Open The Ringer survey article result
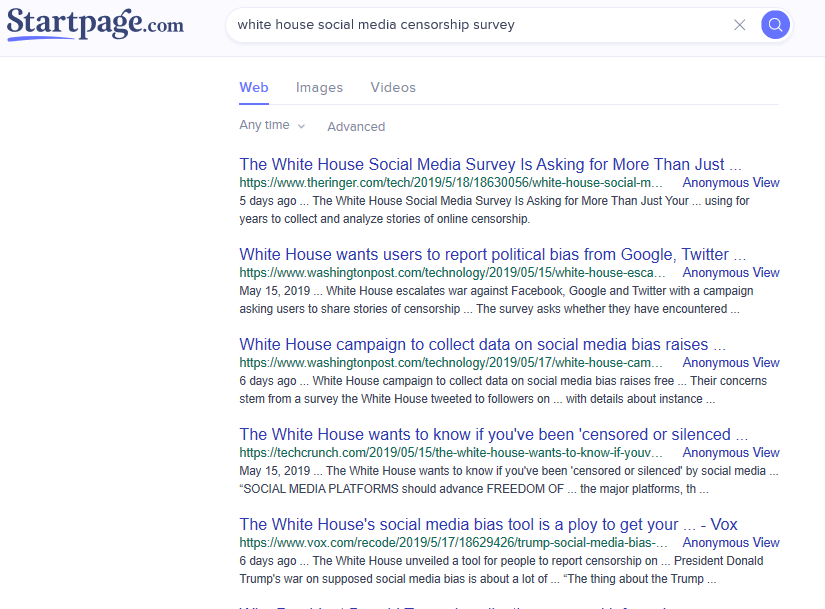This screenshot has height=609, width=825. coord(490,165)
